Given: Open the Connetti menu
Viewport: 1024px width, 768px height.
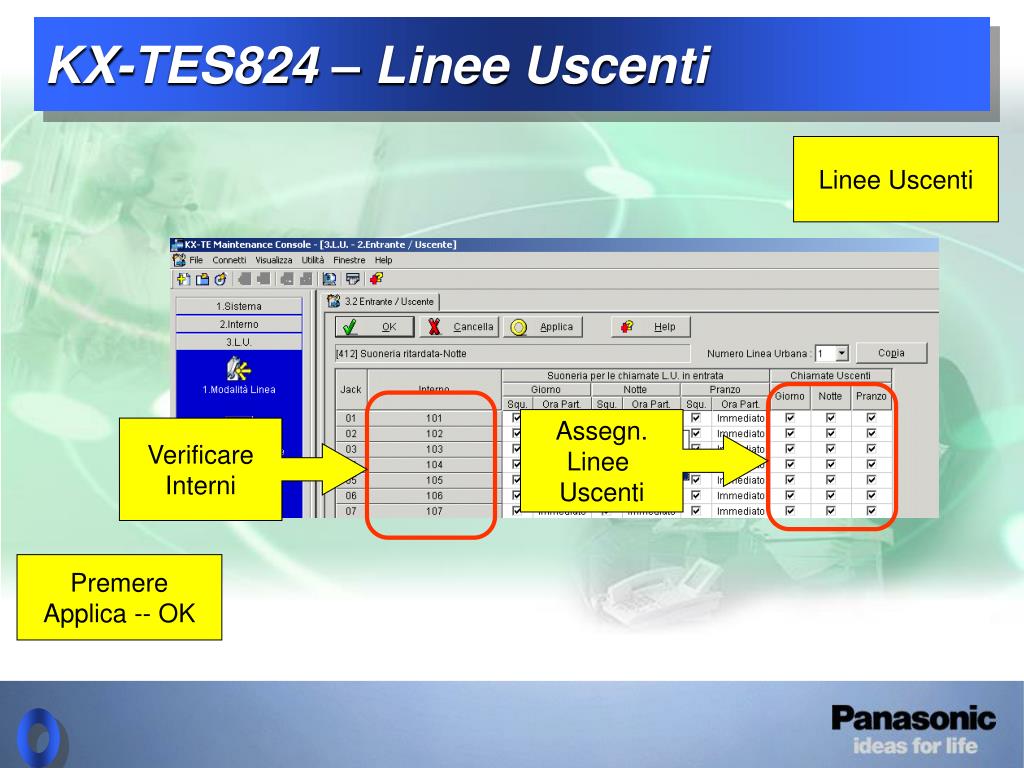Looking at the screenshot, I should (x=229, y=260).
